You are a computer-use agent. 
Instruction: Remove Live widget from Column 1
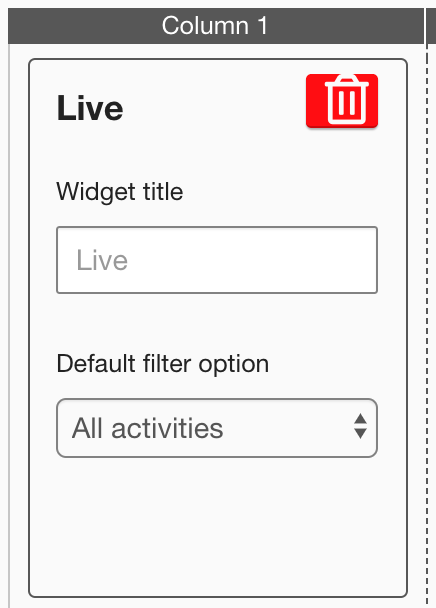[342, 101]
